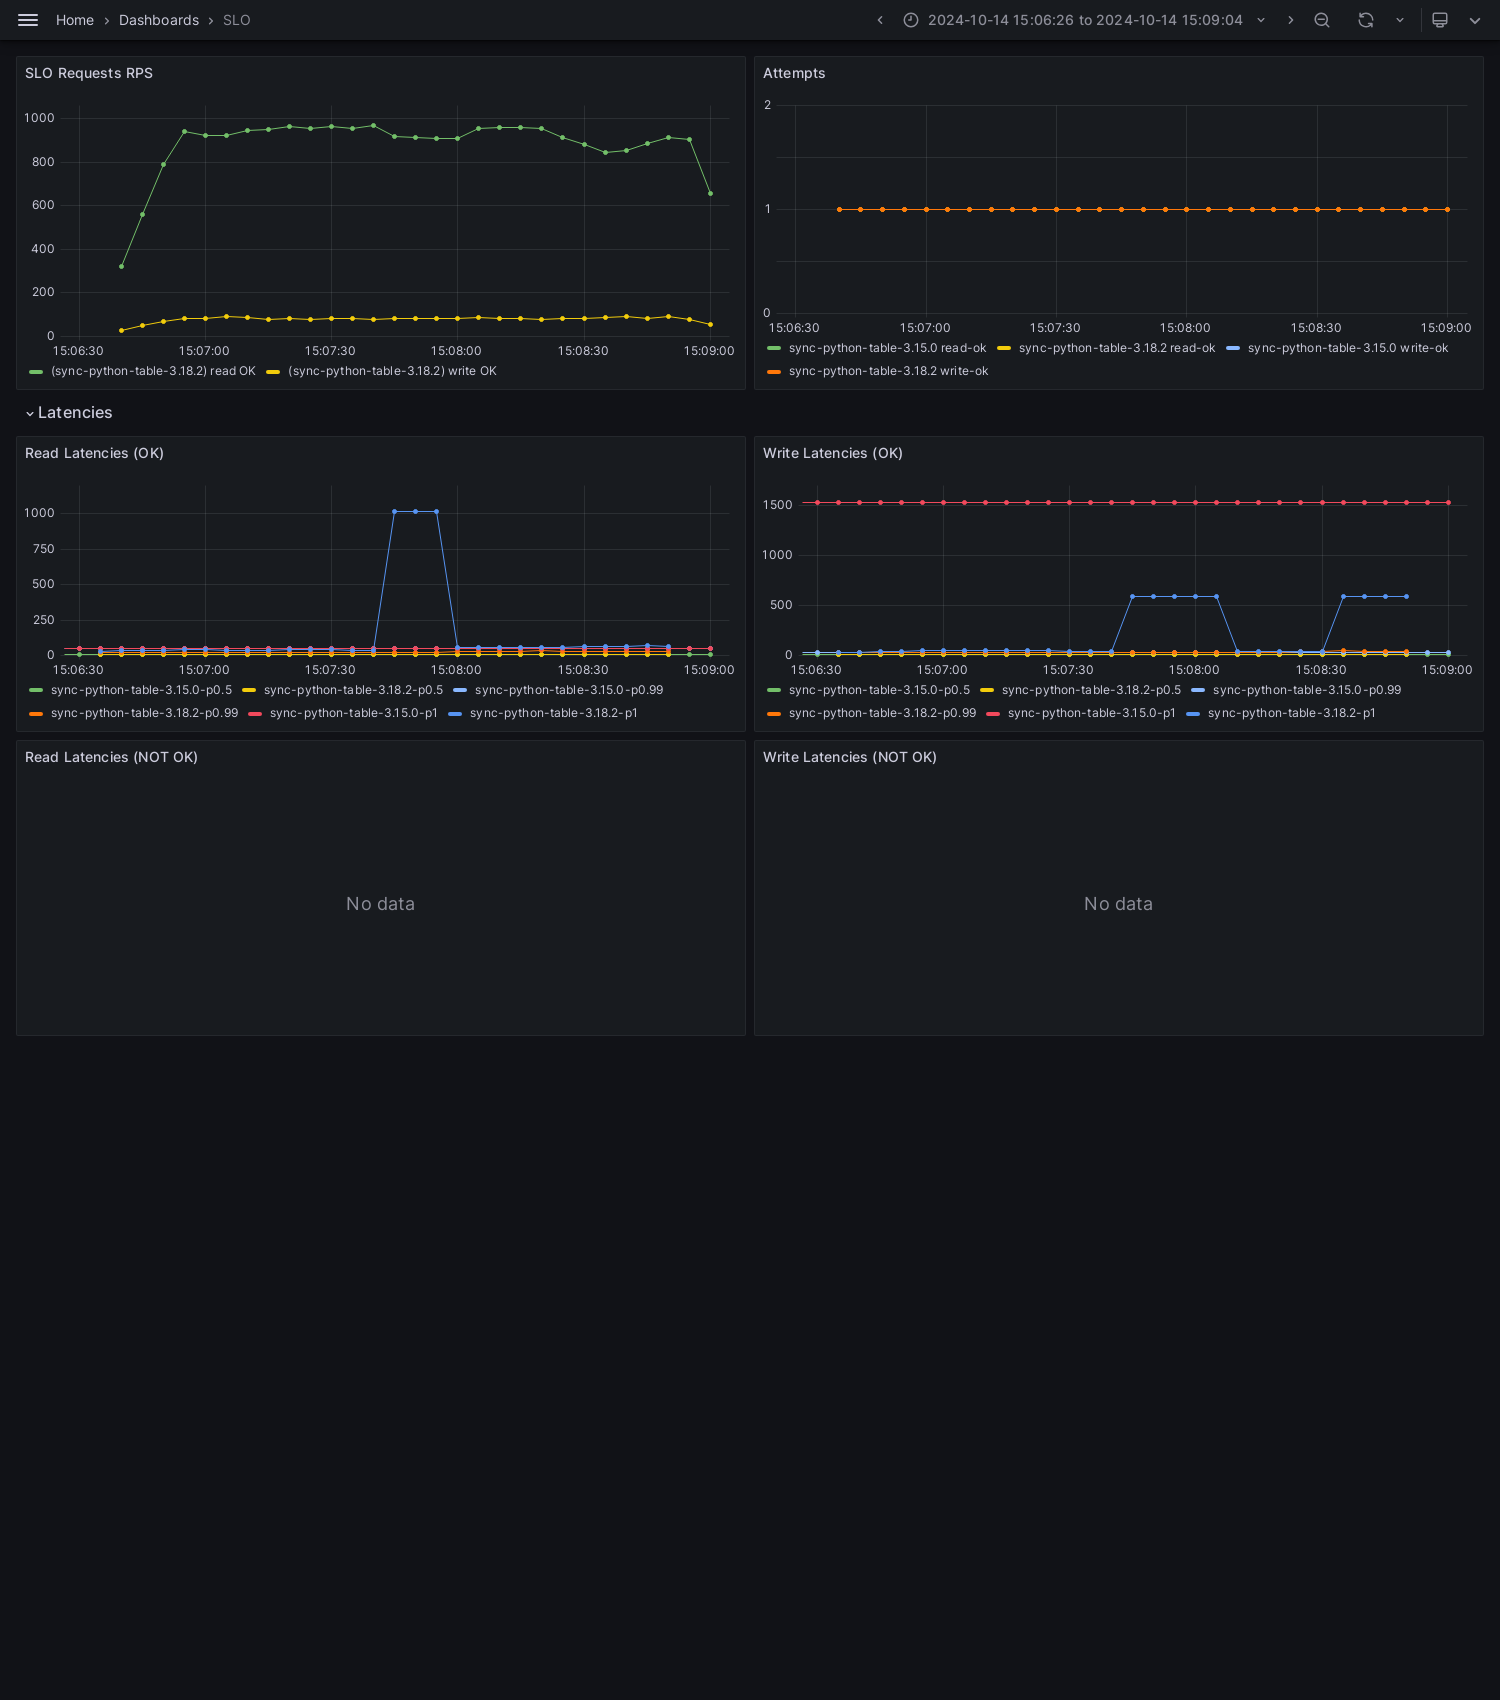Open Write Latencies (NOT OK) panel title
Image resolution: width=1500 pixels, height=1700 pixels.
(x=850, y=757)
